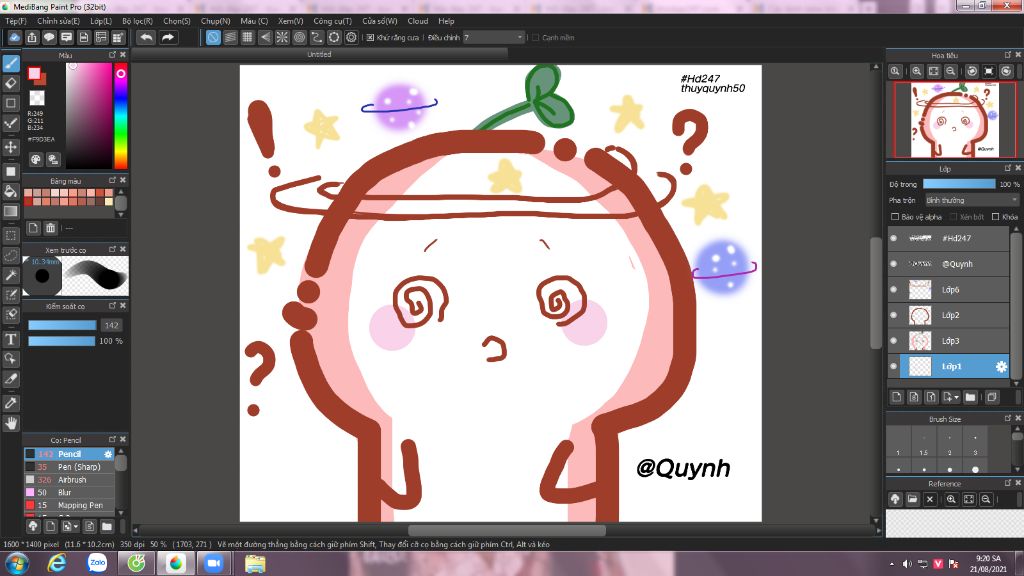Image resolution: width=1024 pixels, height=576 pixels.
Task: Activate the rectangular Select tool
Action: point(11,235)
